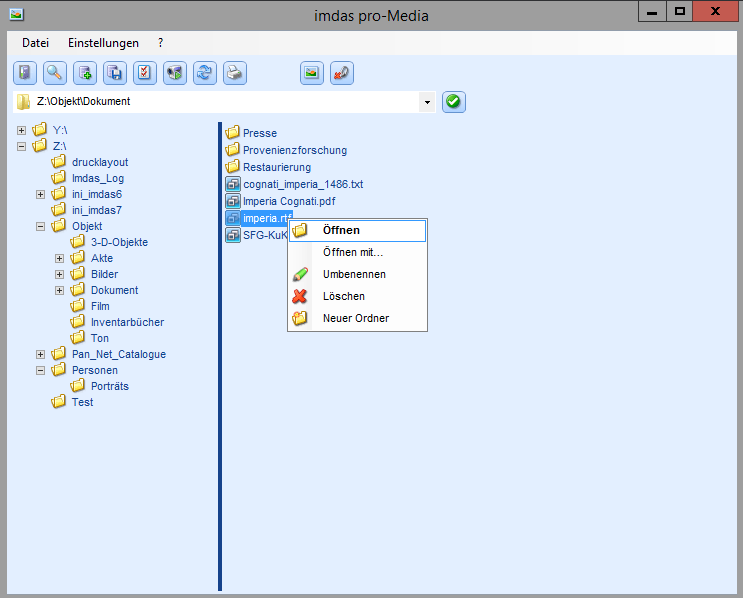Choose Öffnen mit... in context menu
The width and height of the screenshot is (743, 598).
click(x=357, y=252)
